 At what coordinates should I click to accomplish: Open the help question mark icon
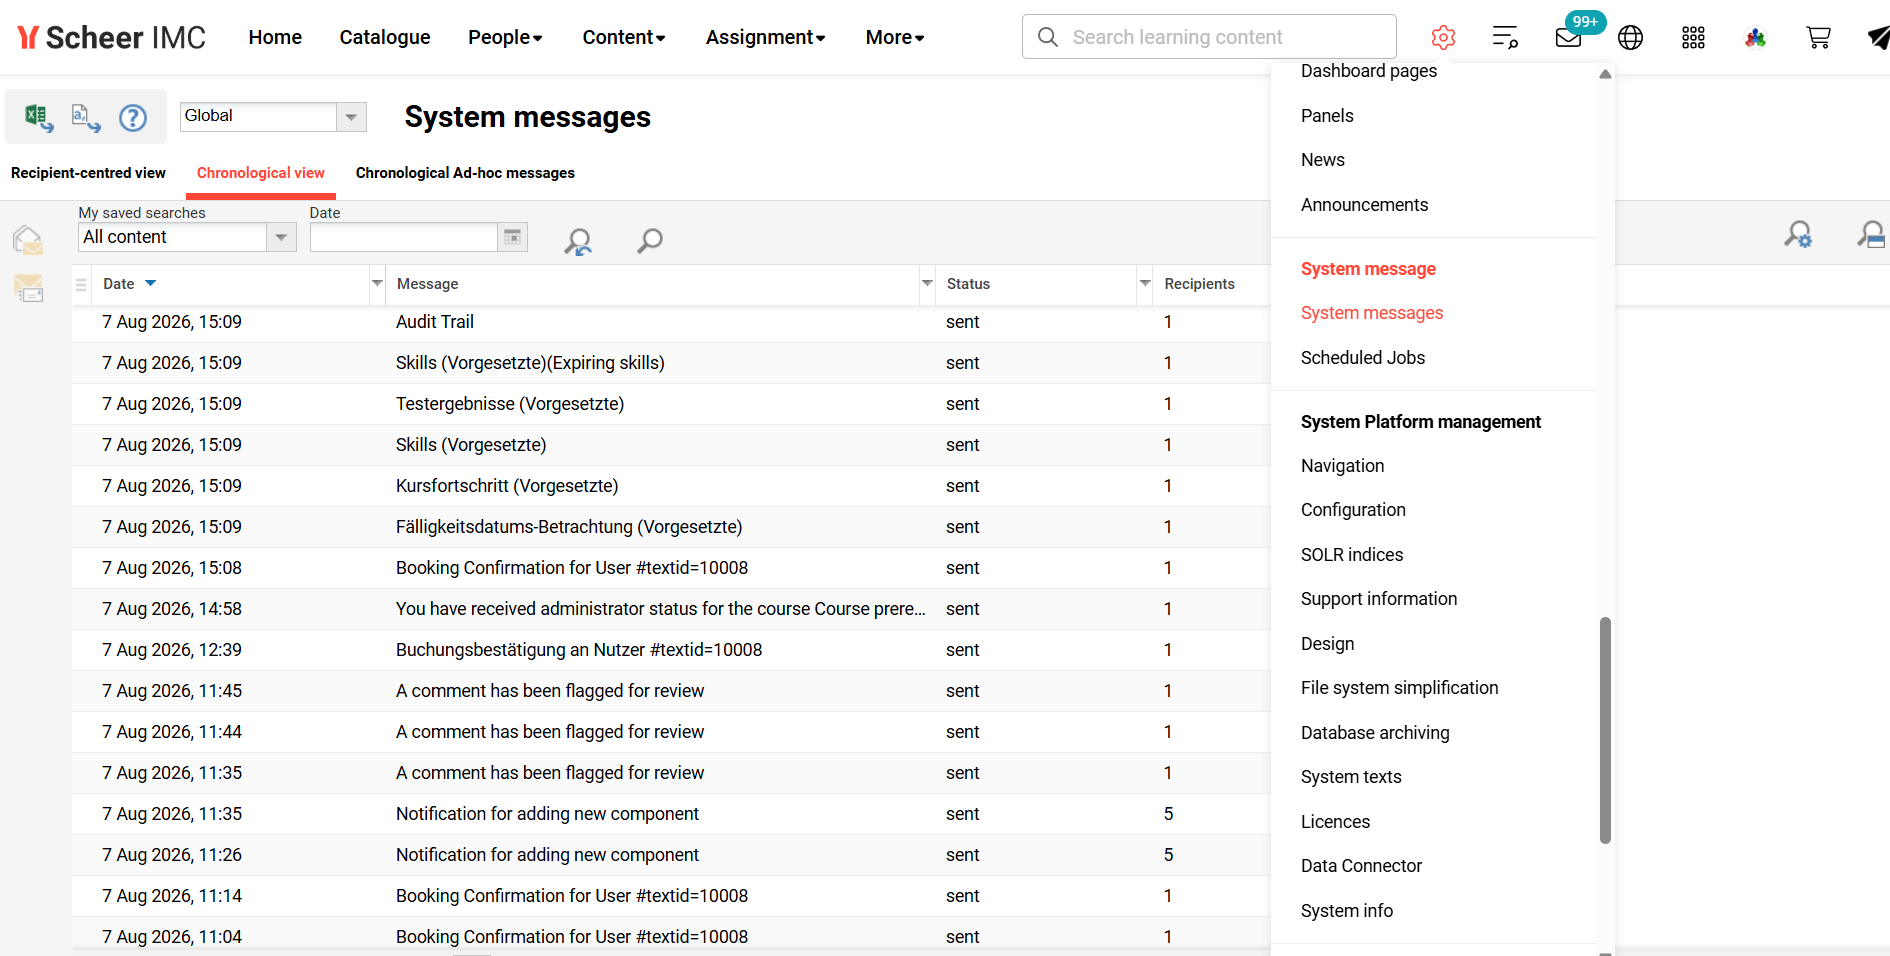(133, 118)
